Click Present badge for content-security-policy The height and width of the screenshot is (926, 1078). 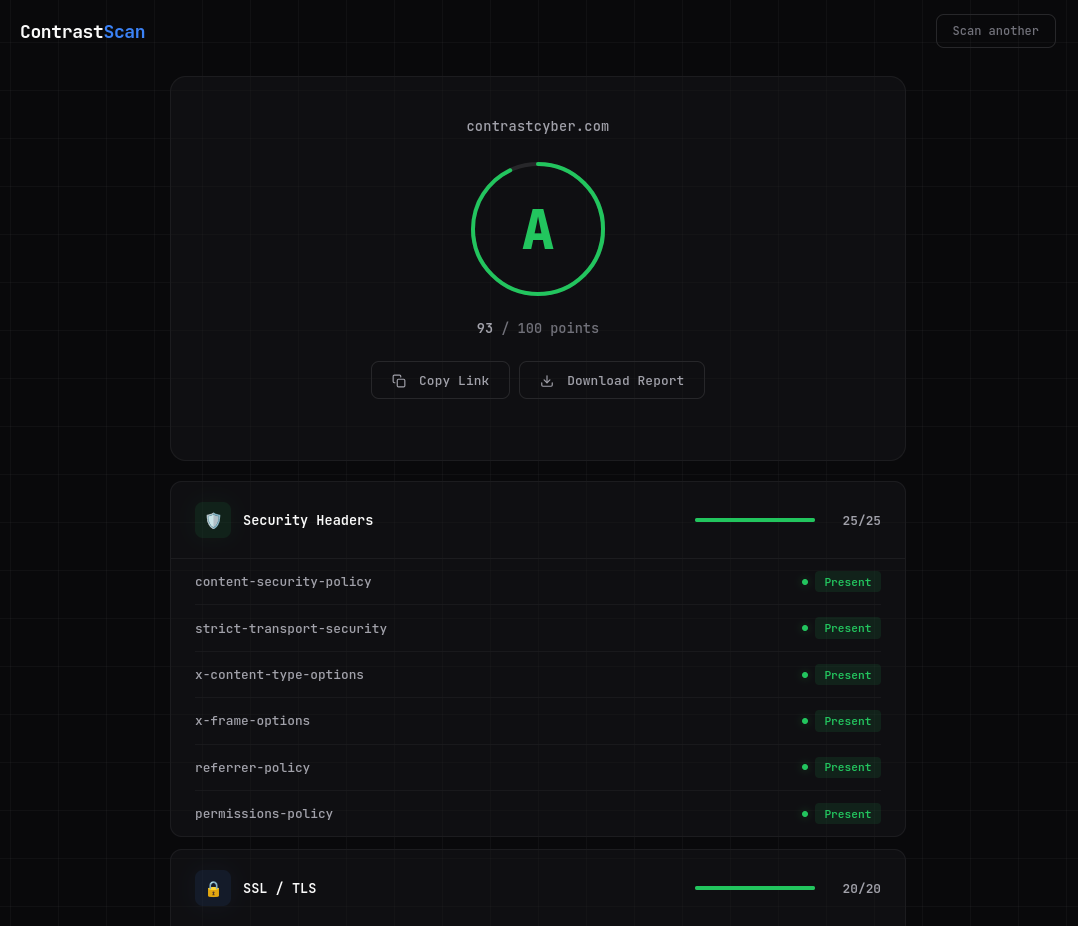tap(848, 582)
